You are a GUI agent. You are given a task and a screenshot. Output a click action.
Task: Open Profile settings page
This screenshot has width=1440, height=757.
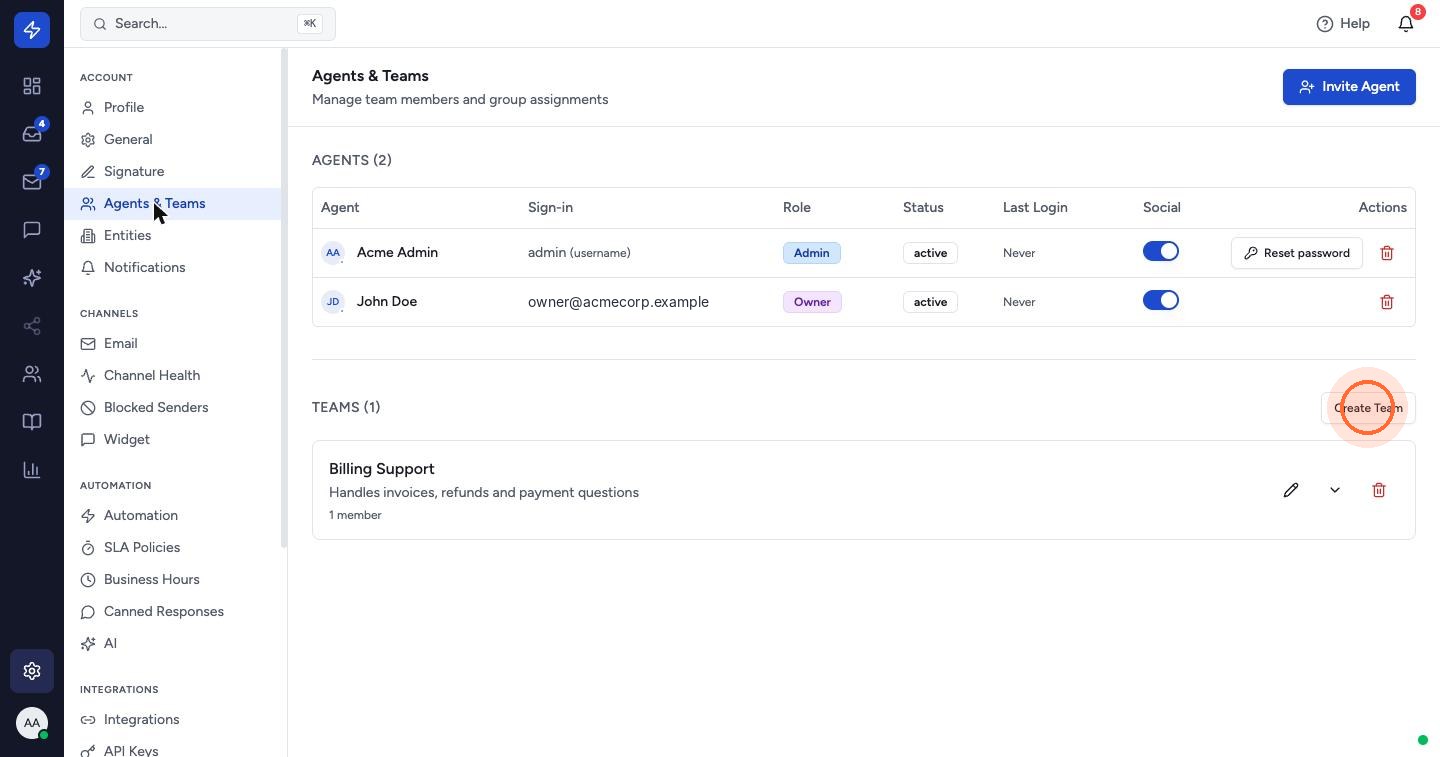173,108
